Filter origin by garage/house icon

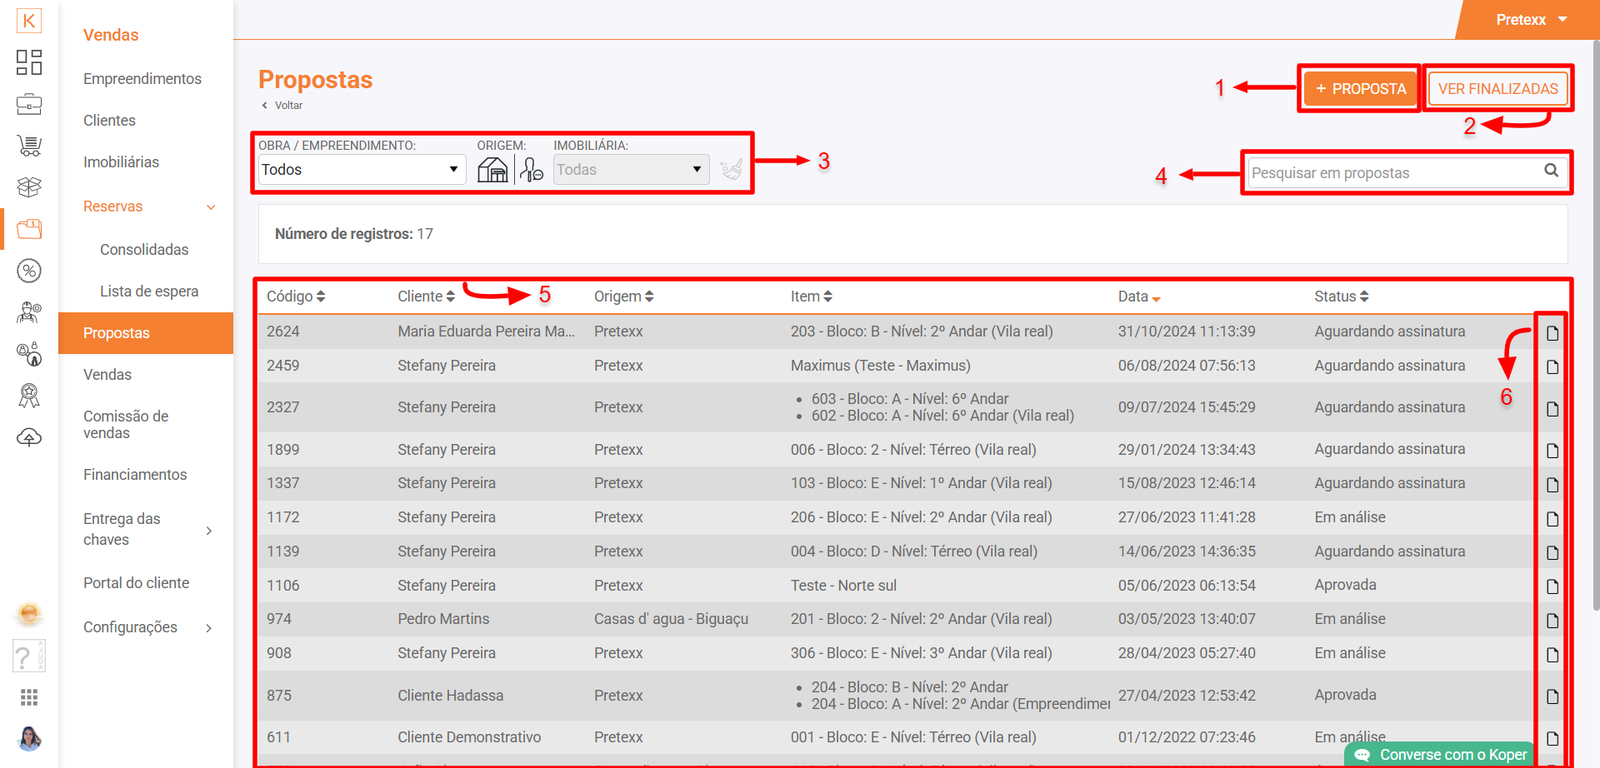[x=492, y=170]
